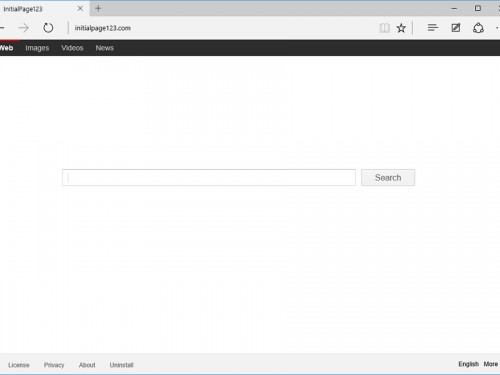The width and height of the screenshot is (500, 375).
Task: Switch to Videos search tab
Action: [72, 48]
